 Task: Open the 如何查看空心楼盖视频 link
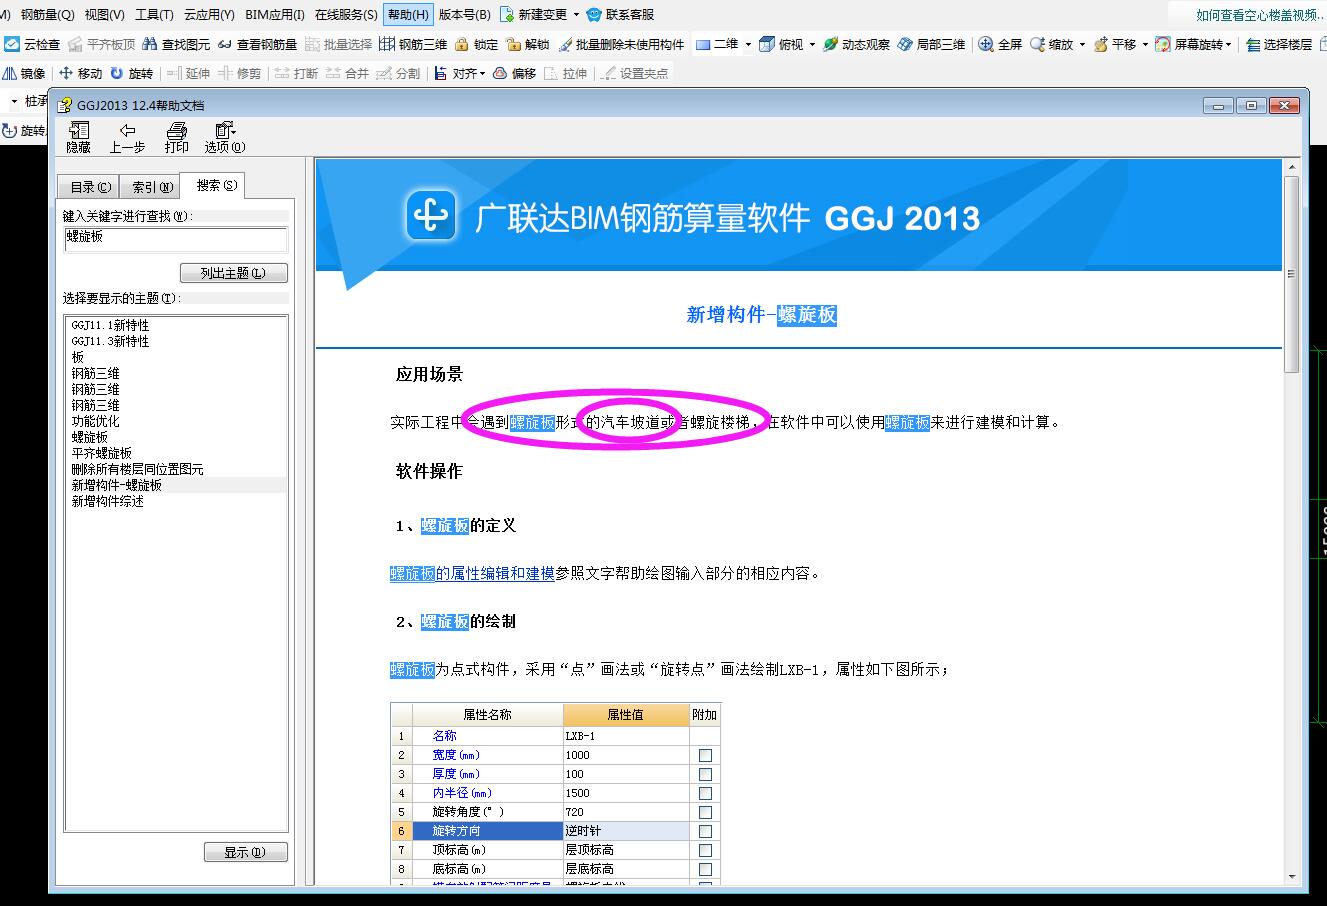click(x=1258, y=15)
